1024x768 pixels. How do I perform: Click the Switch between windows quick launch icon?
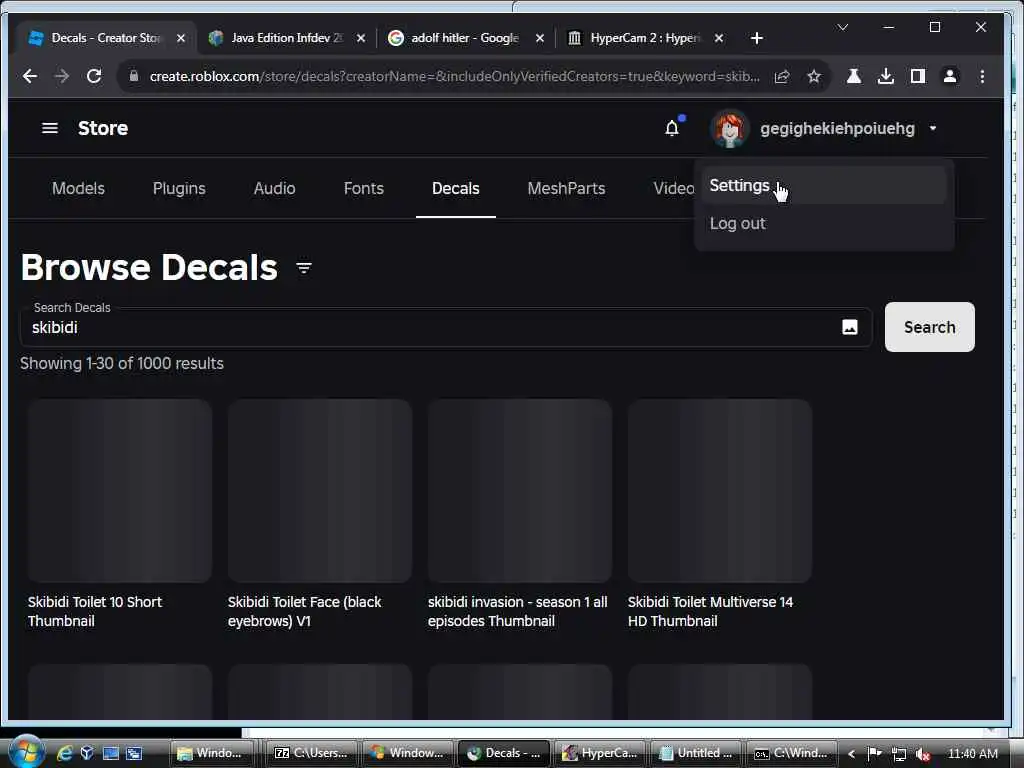[134, 753]
